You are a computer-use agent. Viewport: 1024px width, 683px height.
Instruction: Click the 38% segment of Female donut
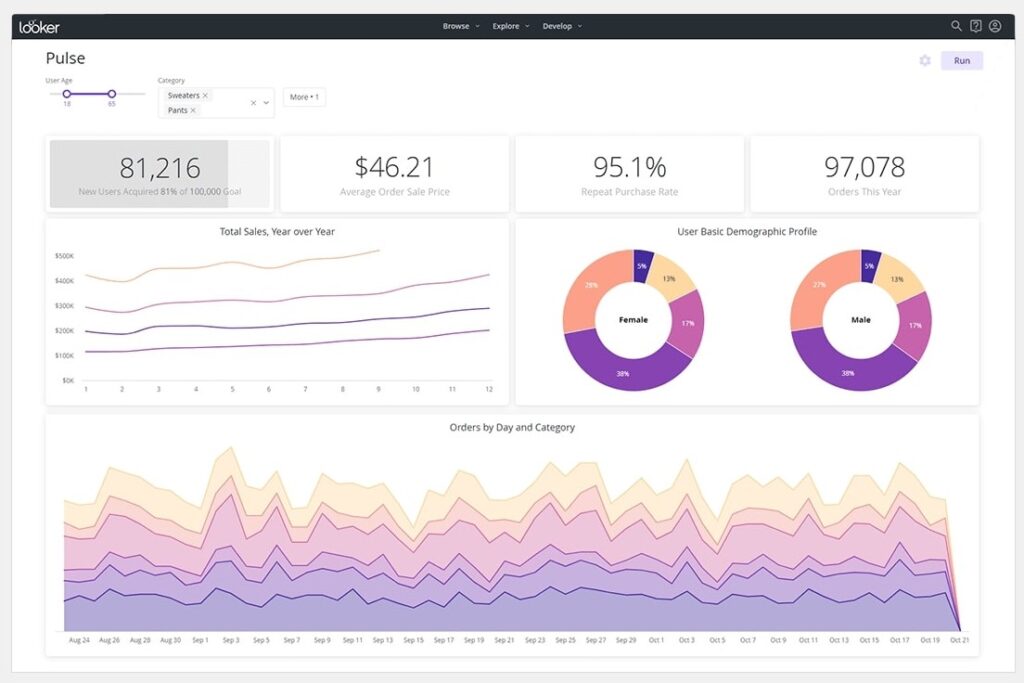pos(620,370)
